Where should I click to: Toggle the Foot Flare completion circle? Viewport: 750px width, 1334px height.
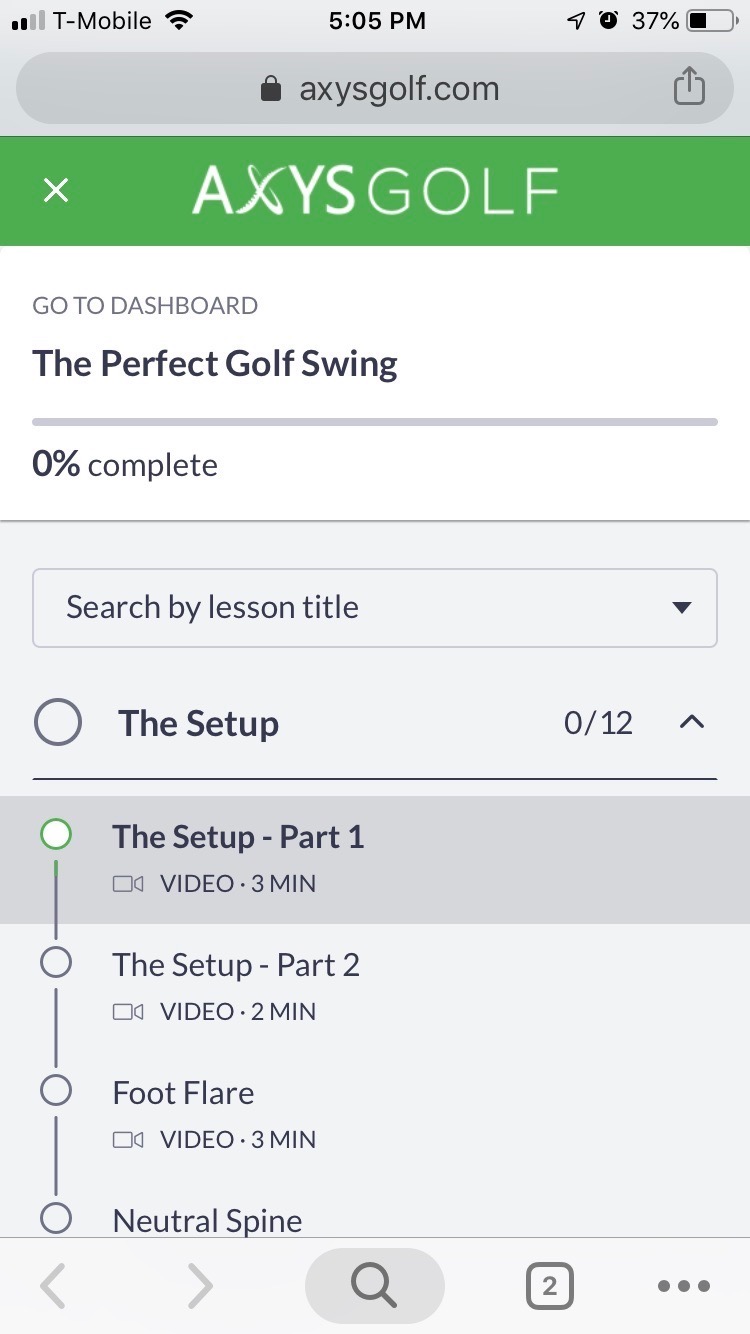(56, 1090)
